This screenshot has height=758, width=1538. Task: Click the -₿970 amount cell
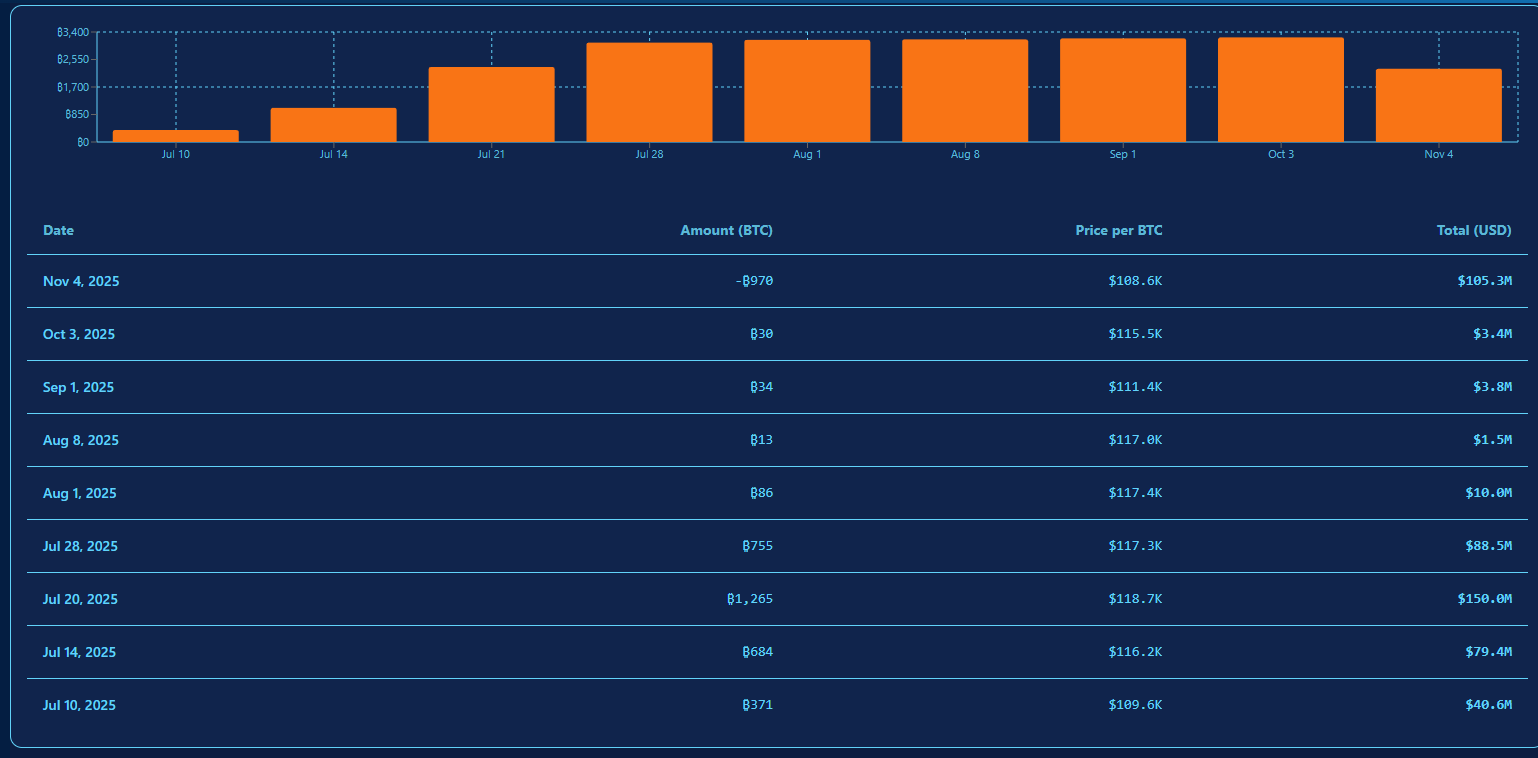(754, 282)
